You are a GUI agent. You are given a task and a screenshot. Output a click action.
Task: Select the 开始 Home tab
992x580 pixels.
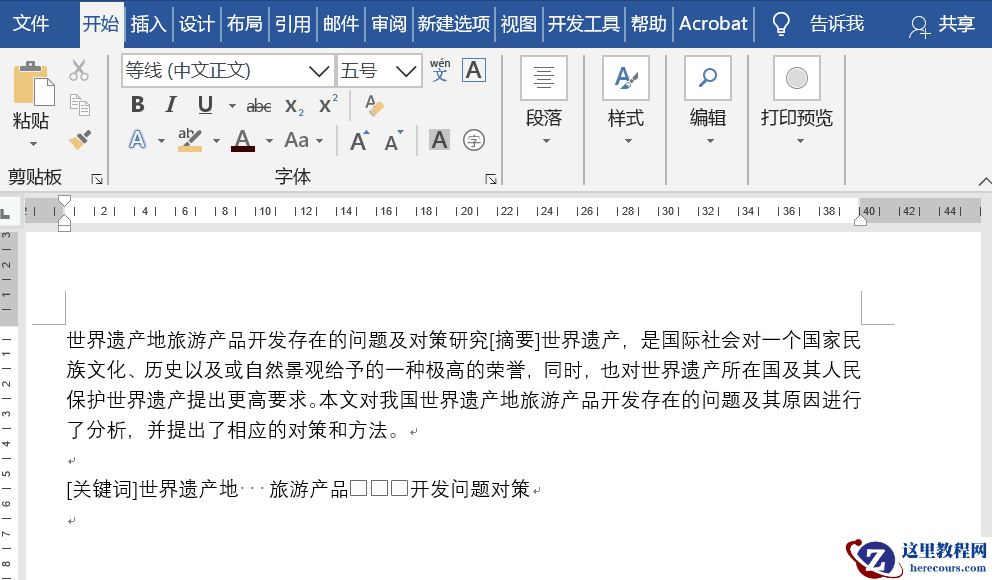pos(101,24)
